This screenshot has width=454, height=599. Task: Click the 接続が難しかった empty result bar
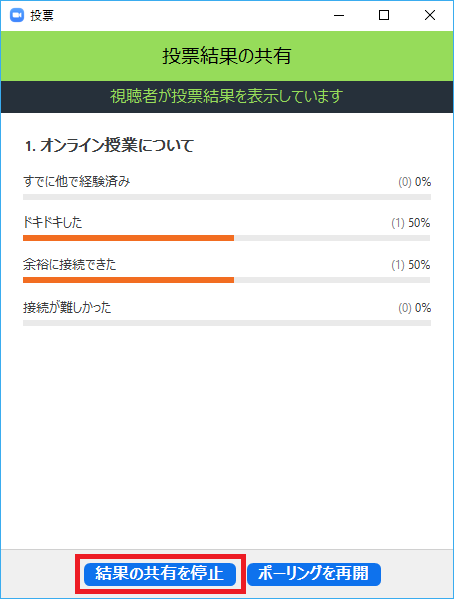[x=227, y=323]
